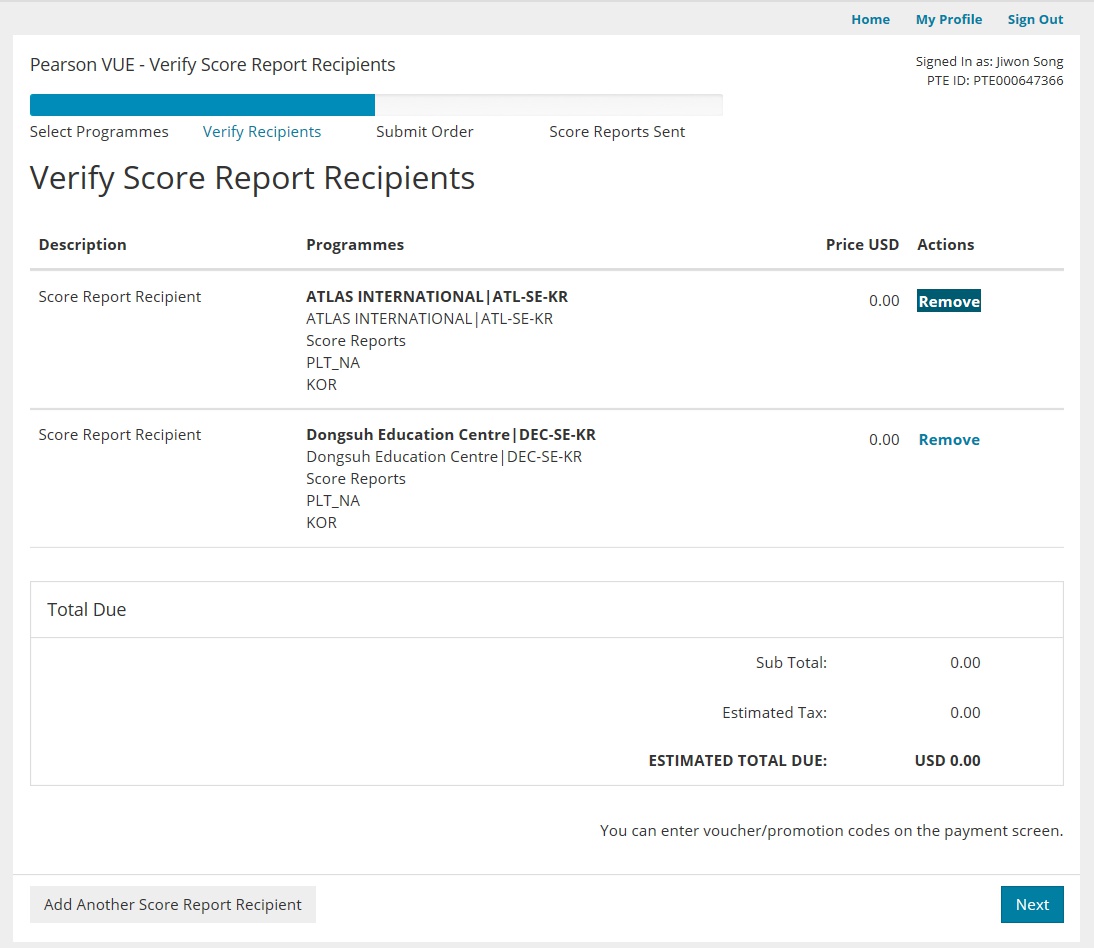Screen dimensions: 1094x948
Task: Click the Total Due panel heading
Action: (87, 609)
